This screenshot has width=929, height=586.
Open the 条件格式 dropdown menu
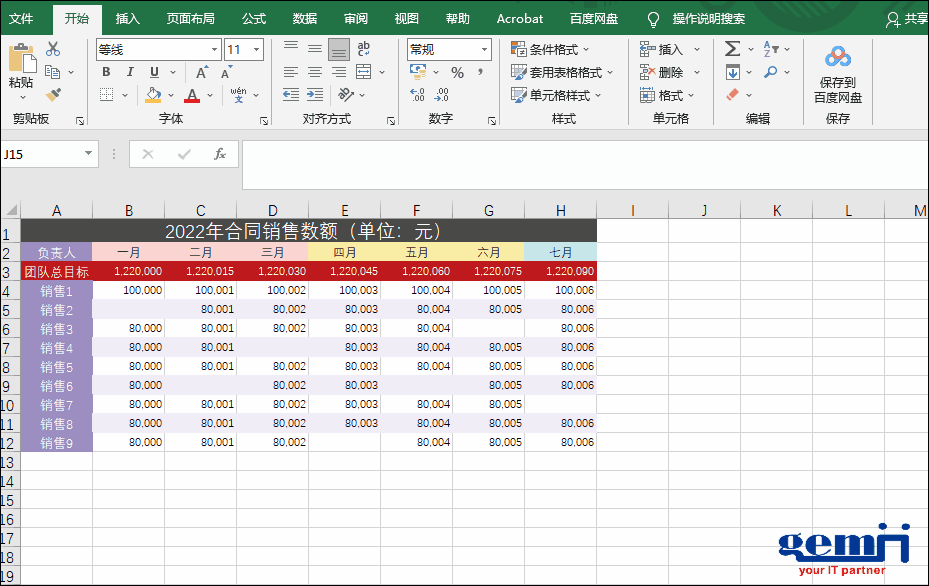(x=550, y=49)
